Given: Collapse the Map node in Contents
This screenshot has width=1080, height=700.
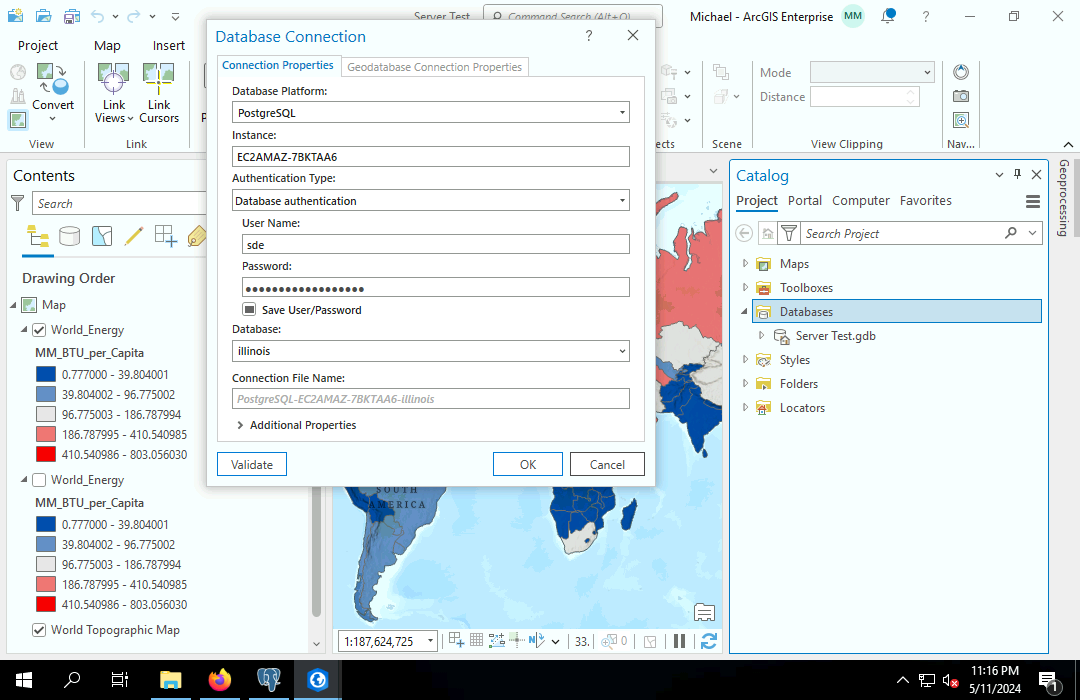Looking at the screenshot, I should pyautogui.click(x=13, y=305).
